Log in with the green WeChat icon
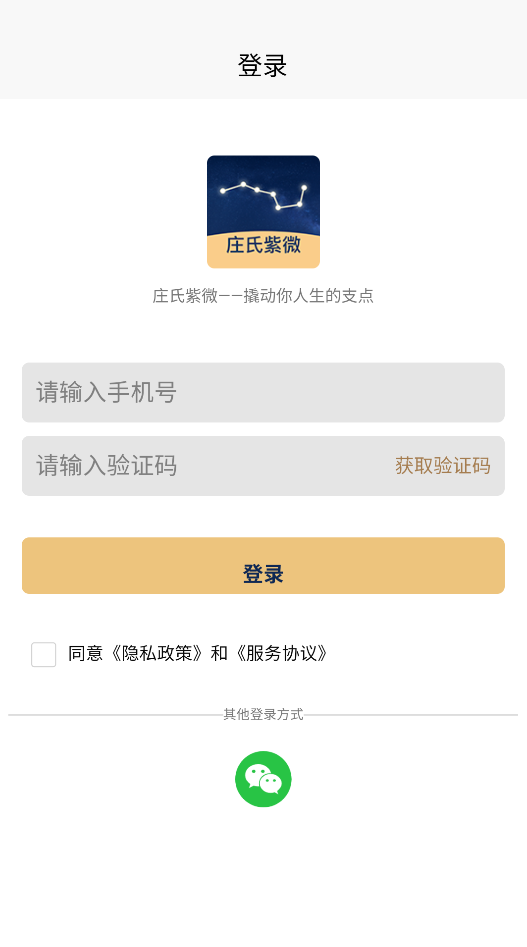The image size is (527, 947). coord(263,779)
